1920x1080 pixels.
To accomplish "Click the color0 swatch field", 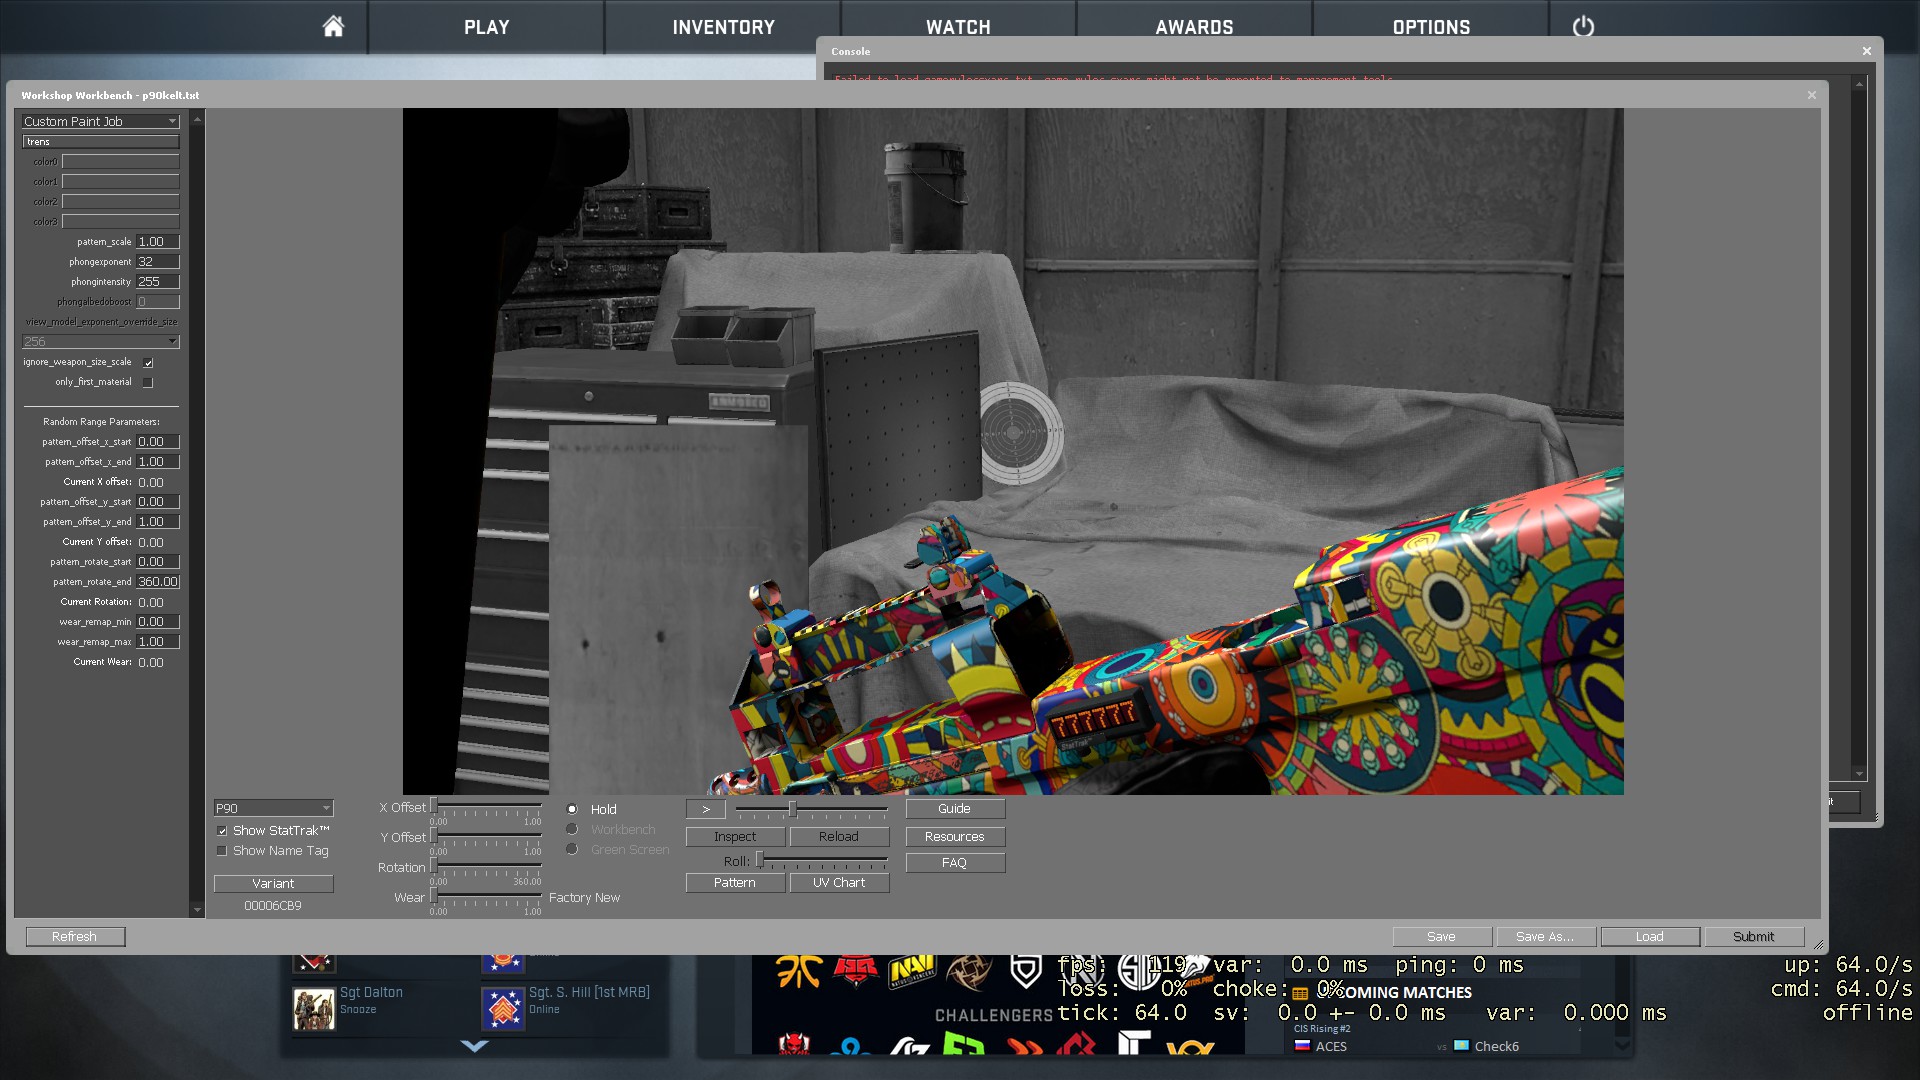I will click(x=121, y=161).
